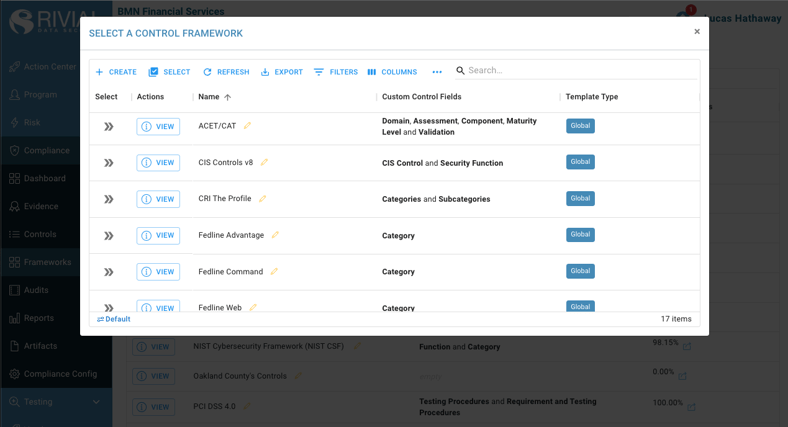Sort by the Name column header
The height and width of the screenshot is (427, 788).
pyautogui.click(x=209, y=97)
